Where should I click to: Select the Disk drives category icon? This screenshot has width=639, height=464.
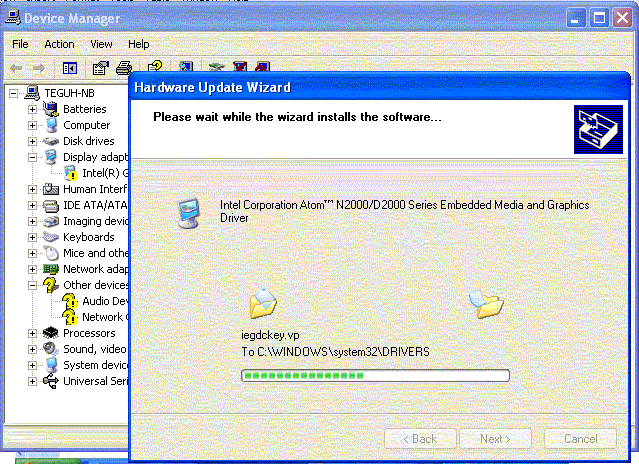click(51, 141)
